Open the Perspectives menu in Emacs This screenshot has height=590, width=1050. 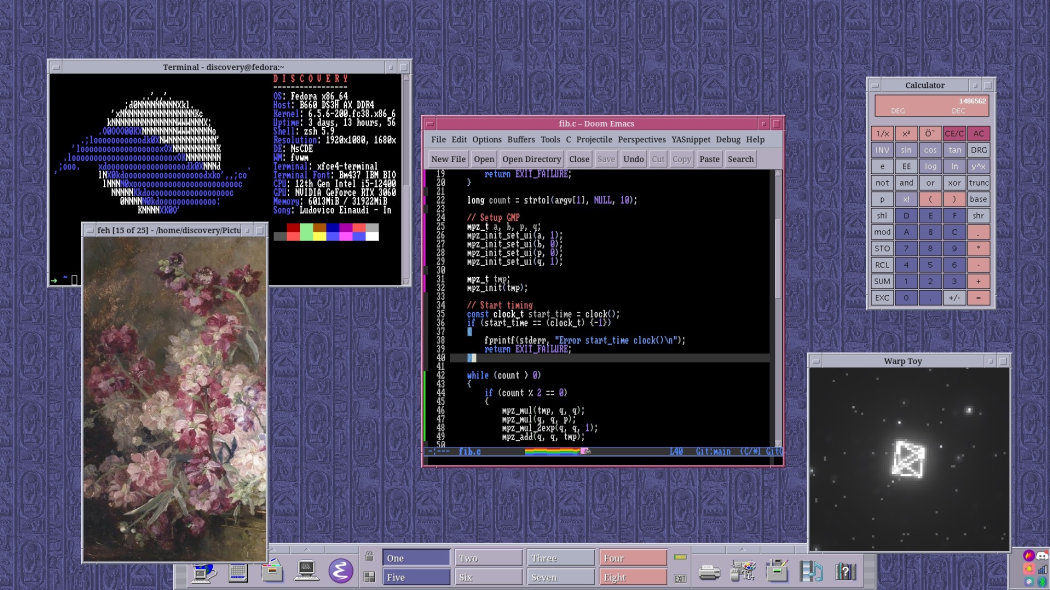click(642, 139)
